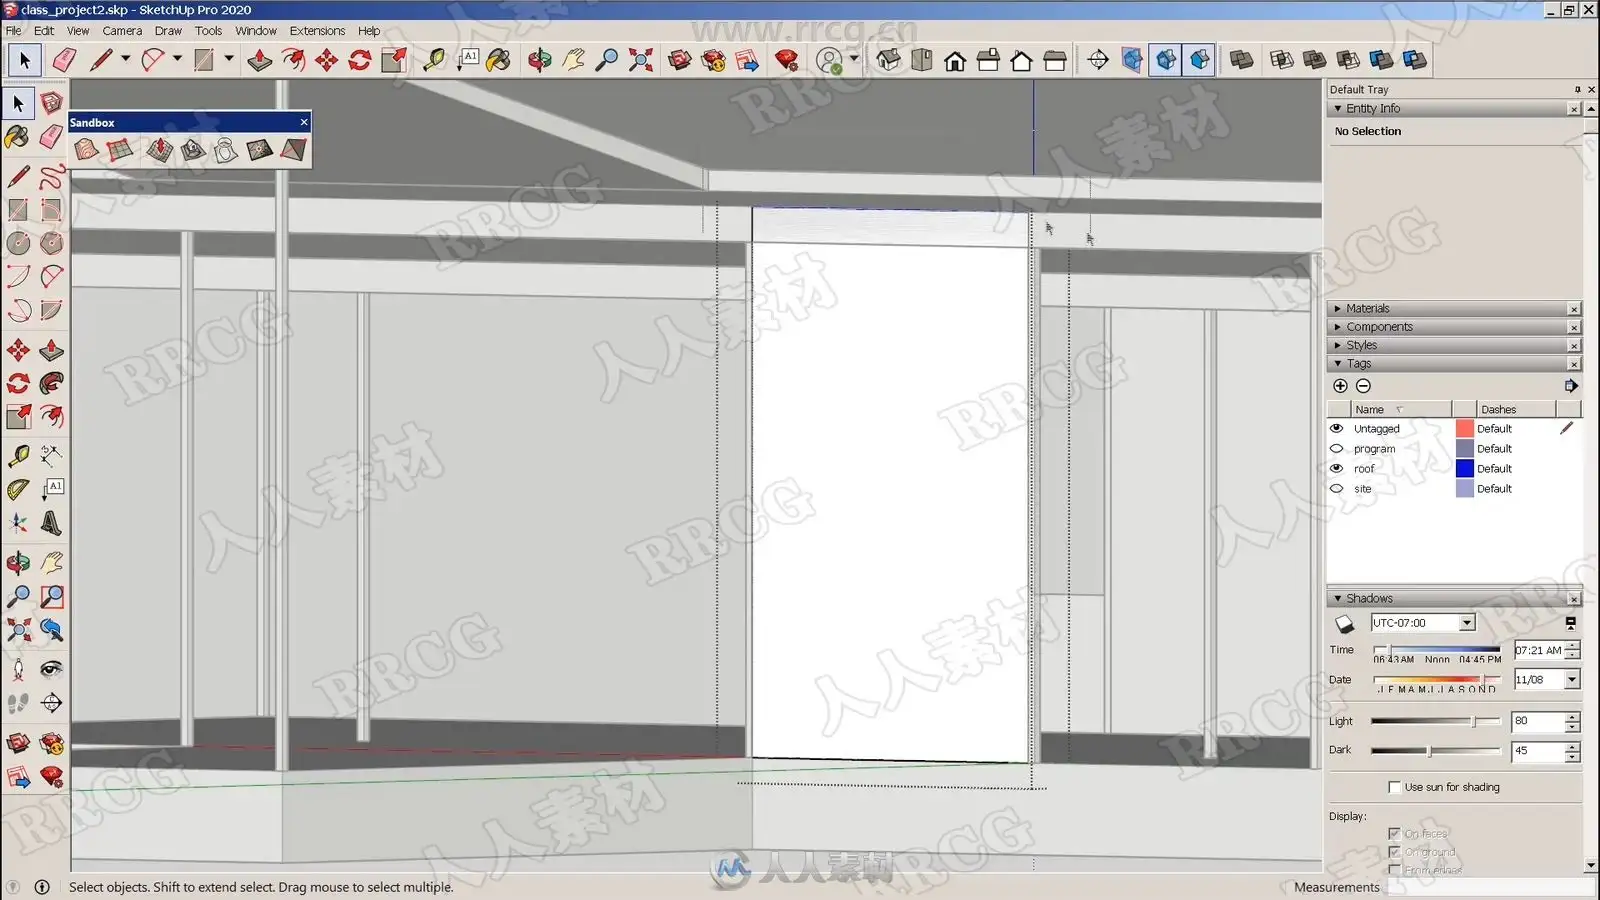Select the Make Component tool in left toolbar
Image resolution: width=1600 pixels, height=900 pixels.
[51, 103]
